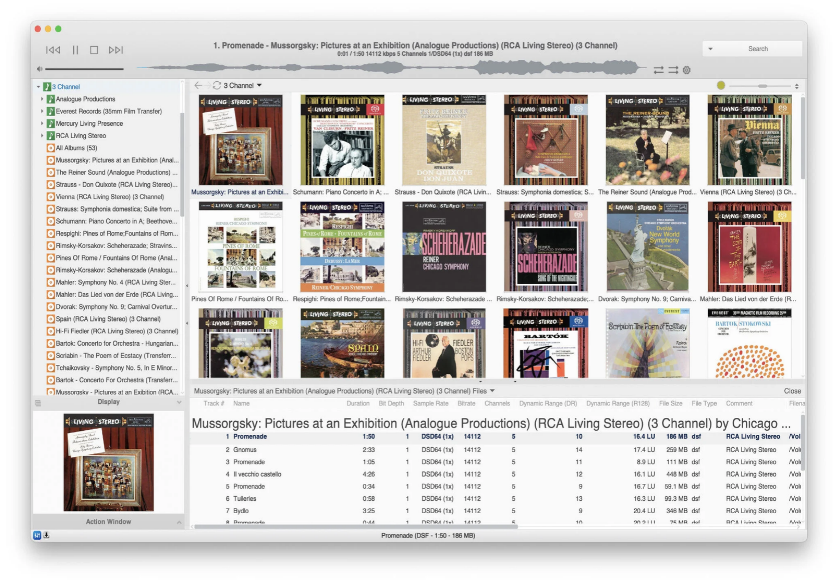The image size is (836, 584).
Task: Expand the Analogue Productions node
Action: click(42, 99)
